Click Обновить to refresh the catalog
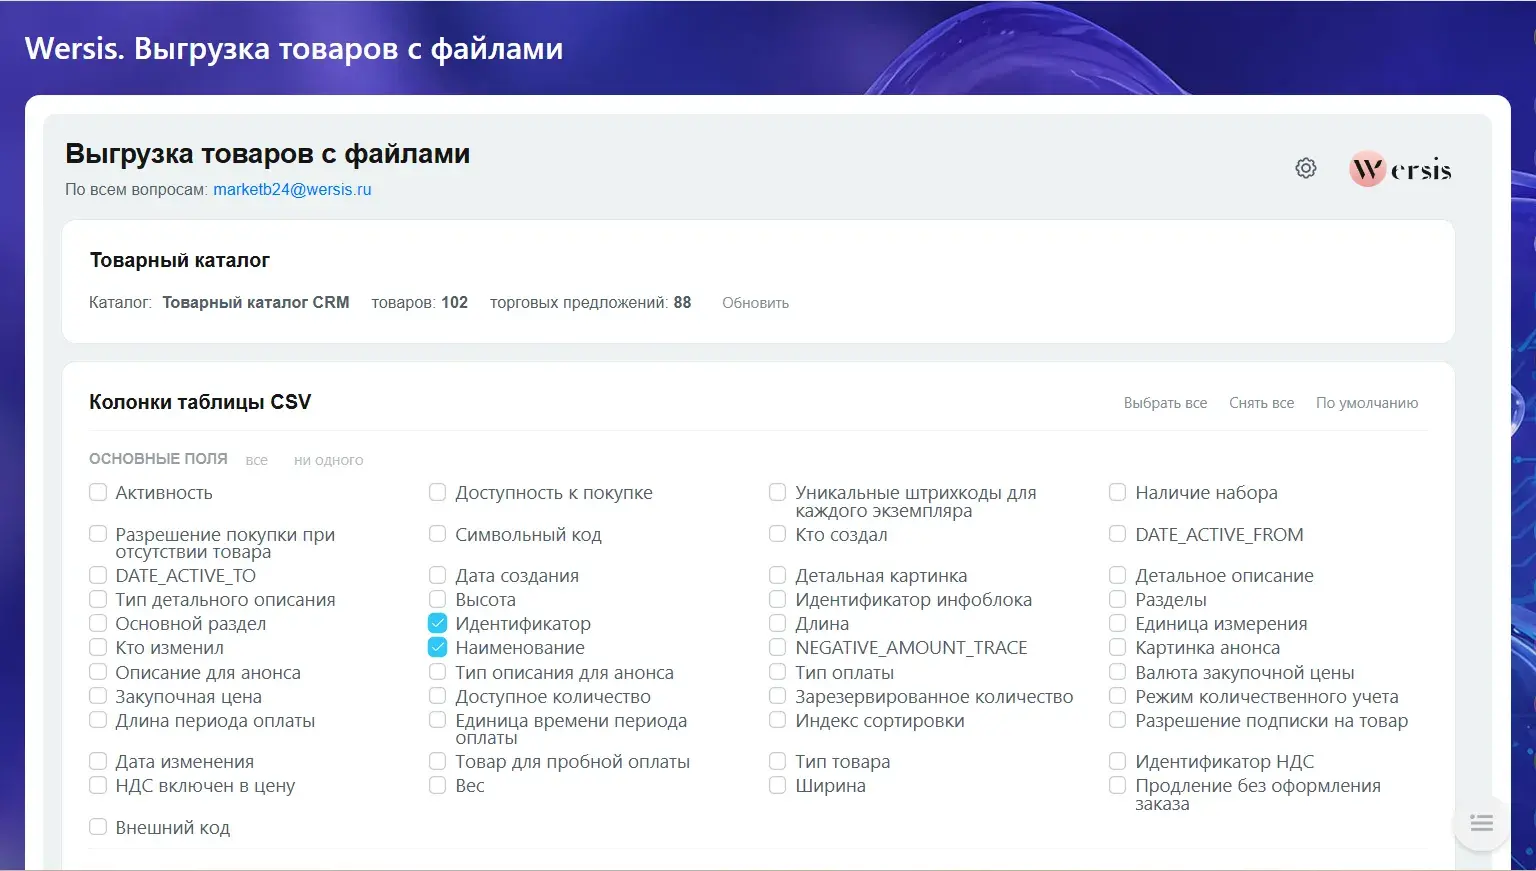Screen dimensions: 1536x871 click(755, 303)
